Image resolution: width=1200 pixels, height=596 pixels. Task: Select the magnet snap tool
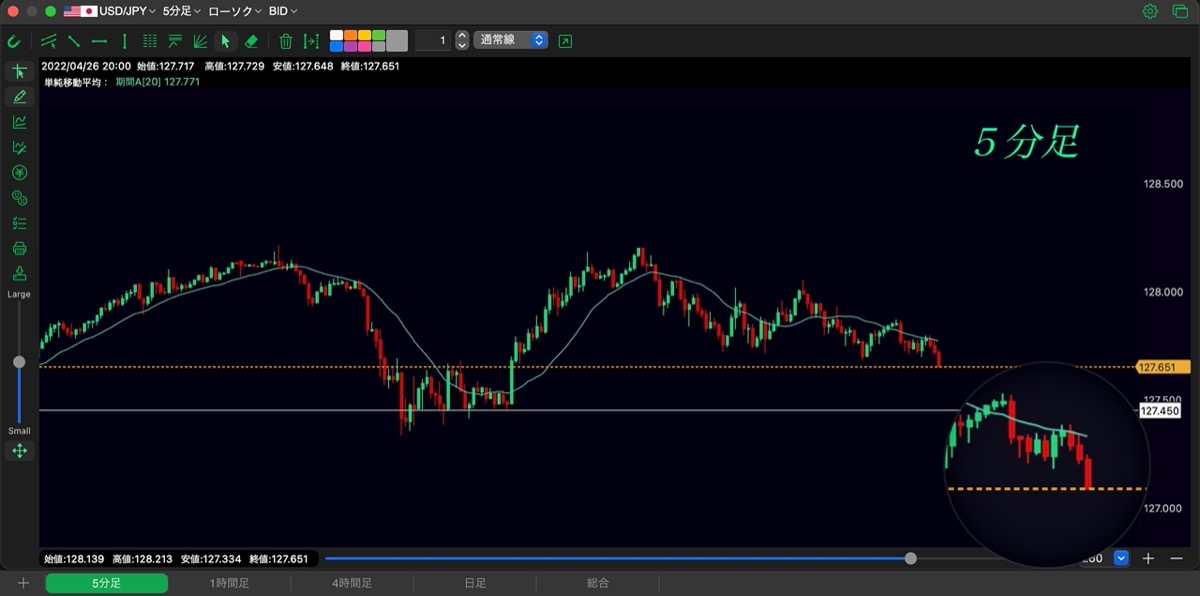(x=14, y=41)
